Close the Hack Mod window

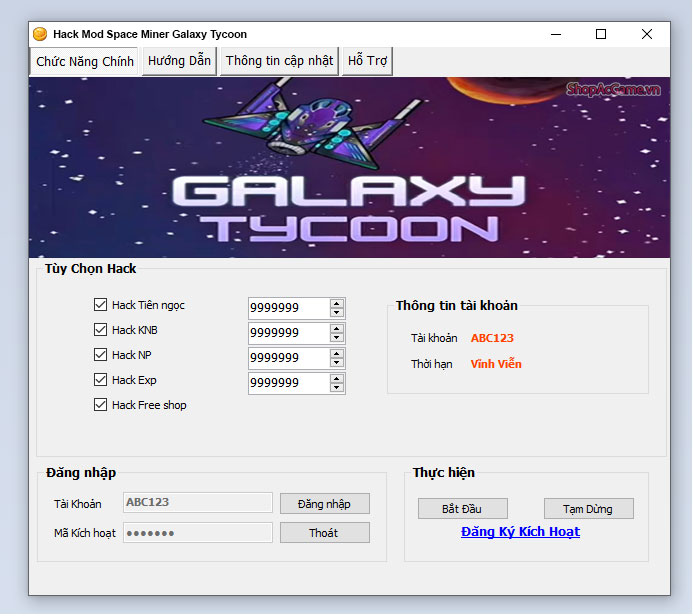647,34
